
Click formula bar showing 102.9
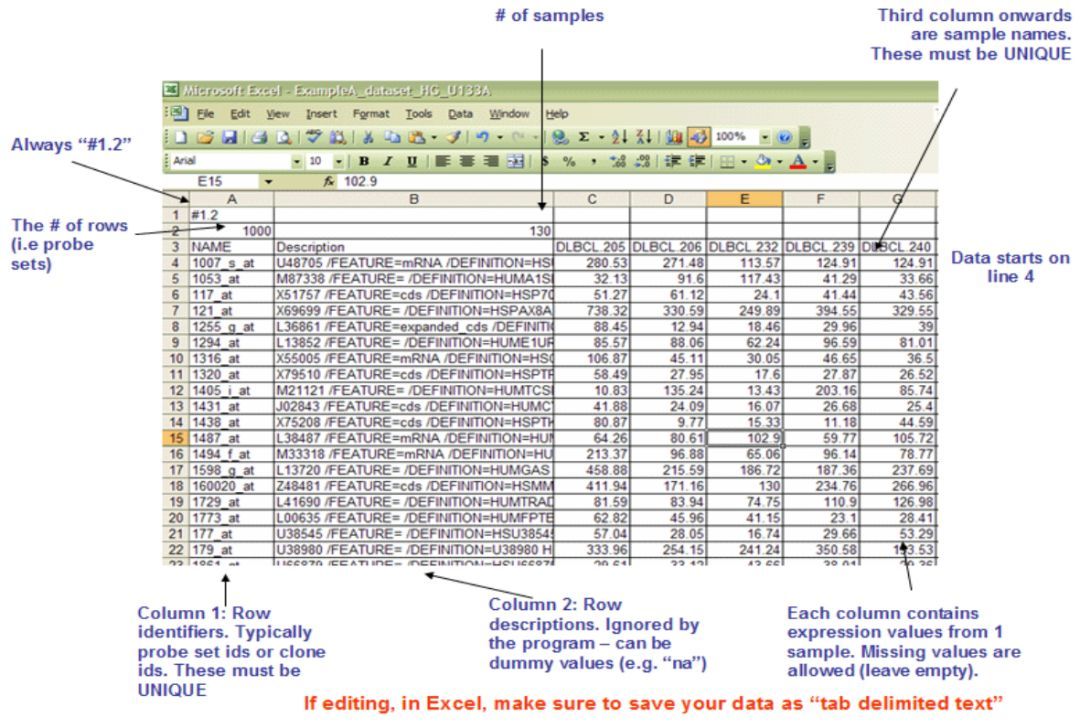click(637, 182)
